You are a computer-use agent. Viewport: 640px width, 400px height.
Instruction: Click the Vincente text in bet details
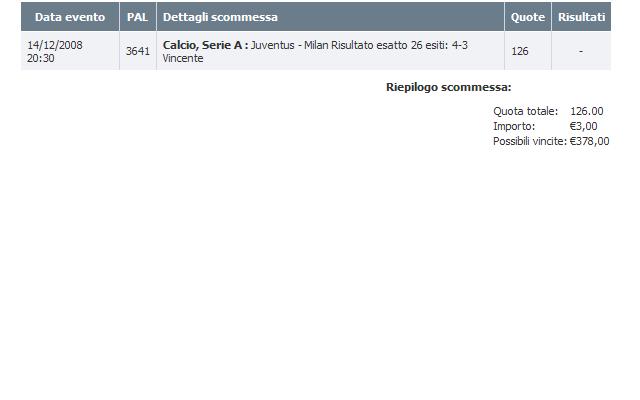(x=183, y=58)
